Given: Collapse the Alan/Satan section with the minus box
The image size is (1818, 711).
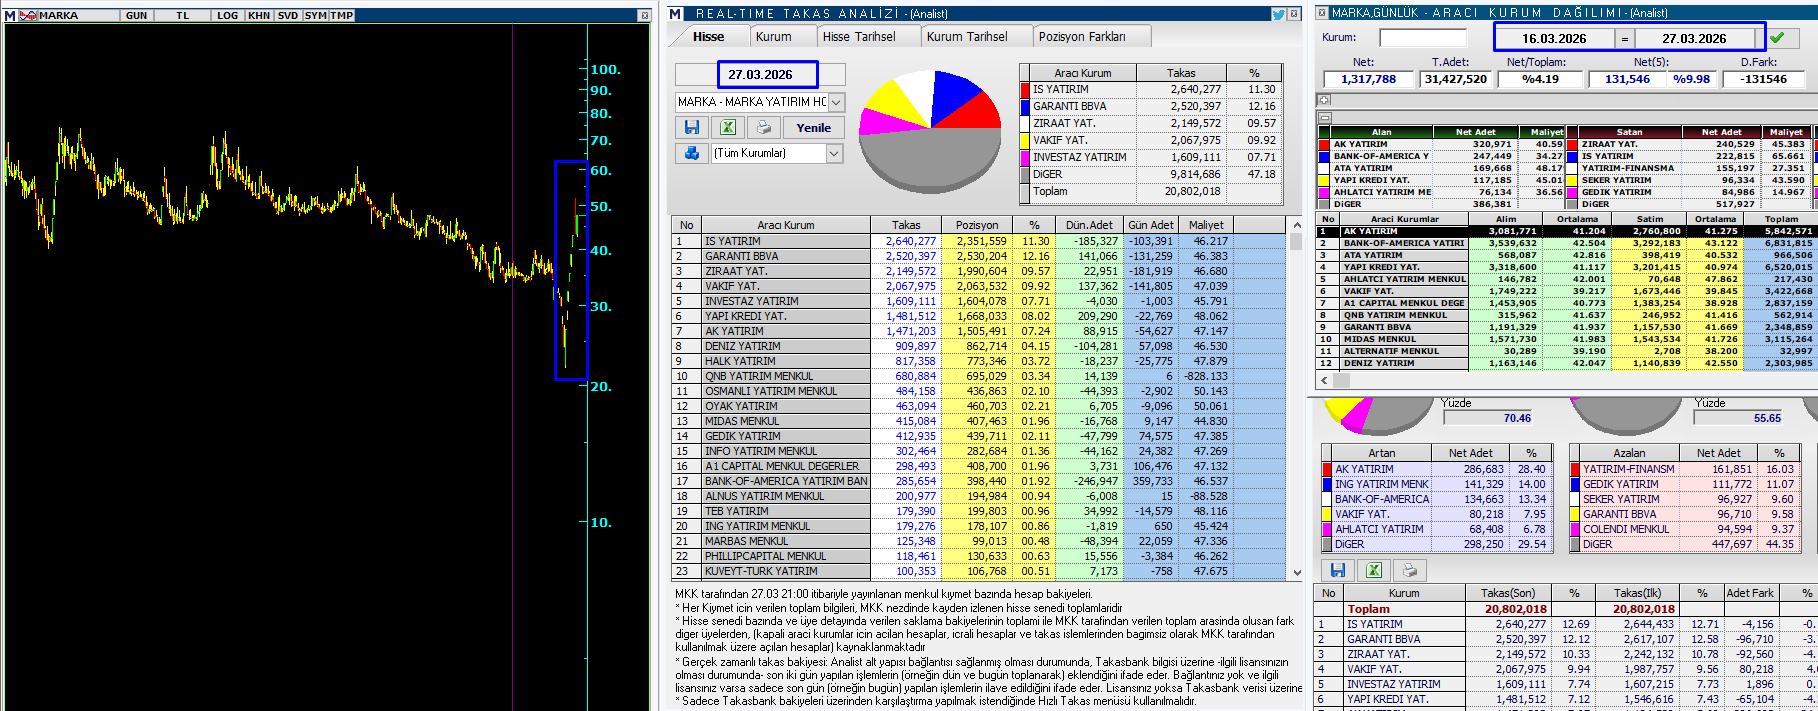Looking at the screenshot, I should (x=1324, y=117).
